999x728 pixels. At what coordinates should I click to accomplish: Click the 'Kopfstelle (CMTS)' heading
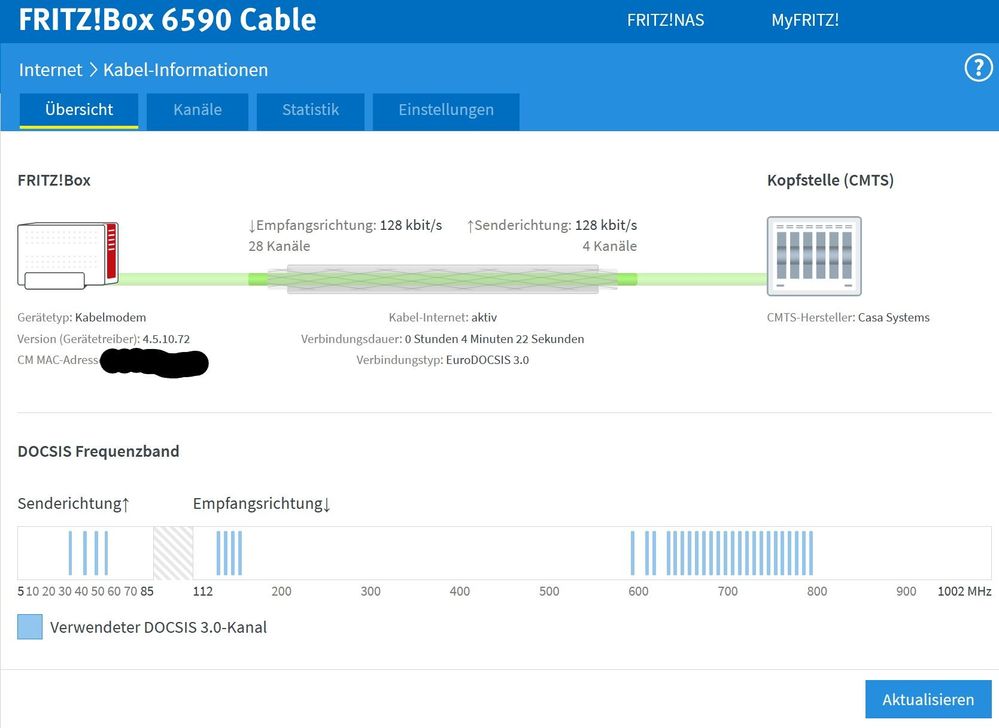click(x=830, y=180)
